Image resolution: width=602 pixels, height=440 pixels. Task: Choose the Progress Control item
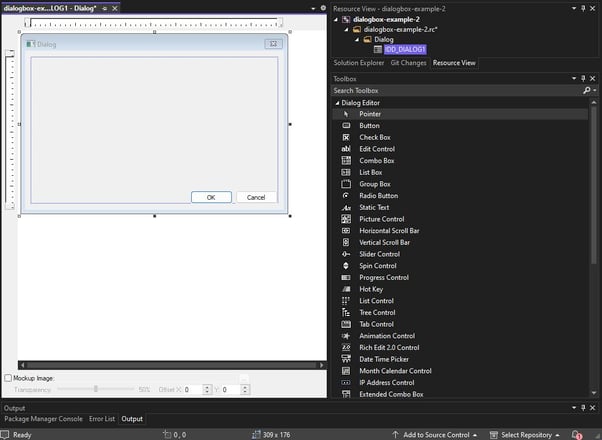tap(383, 277)
